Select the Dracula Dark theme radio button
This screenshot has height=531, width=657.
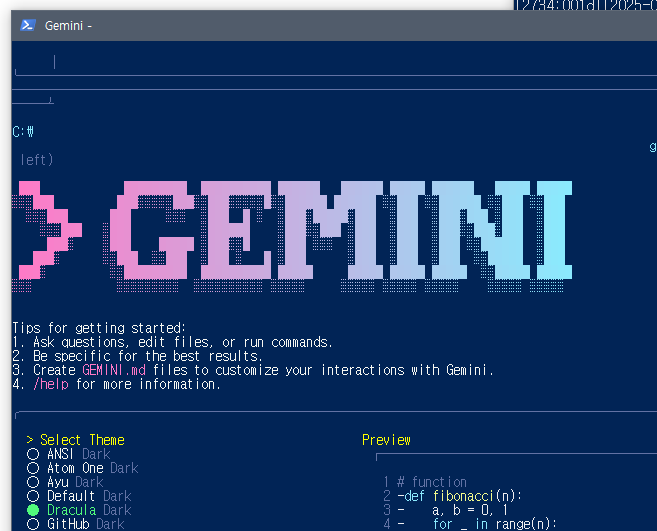coord(33,510)
